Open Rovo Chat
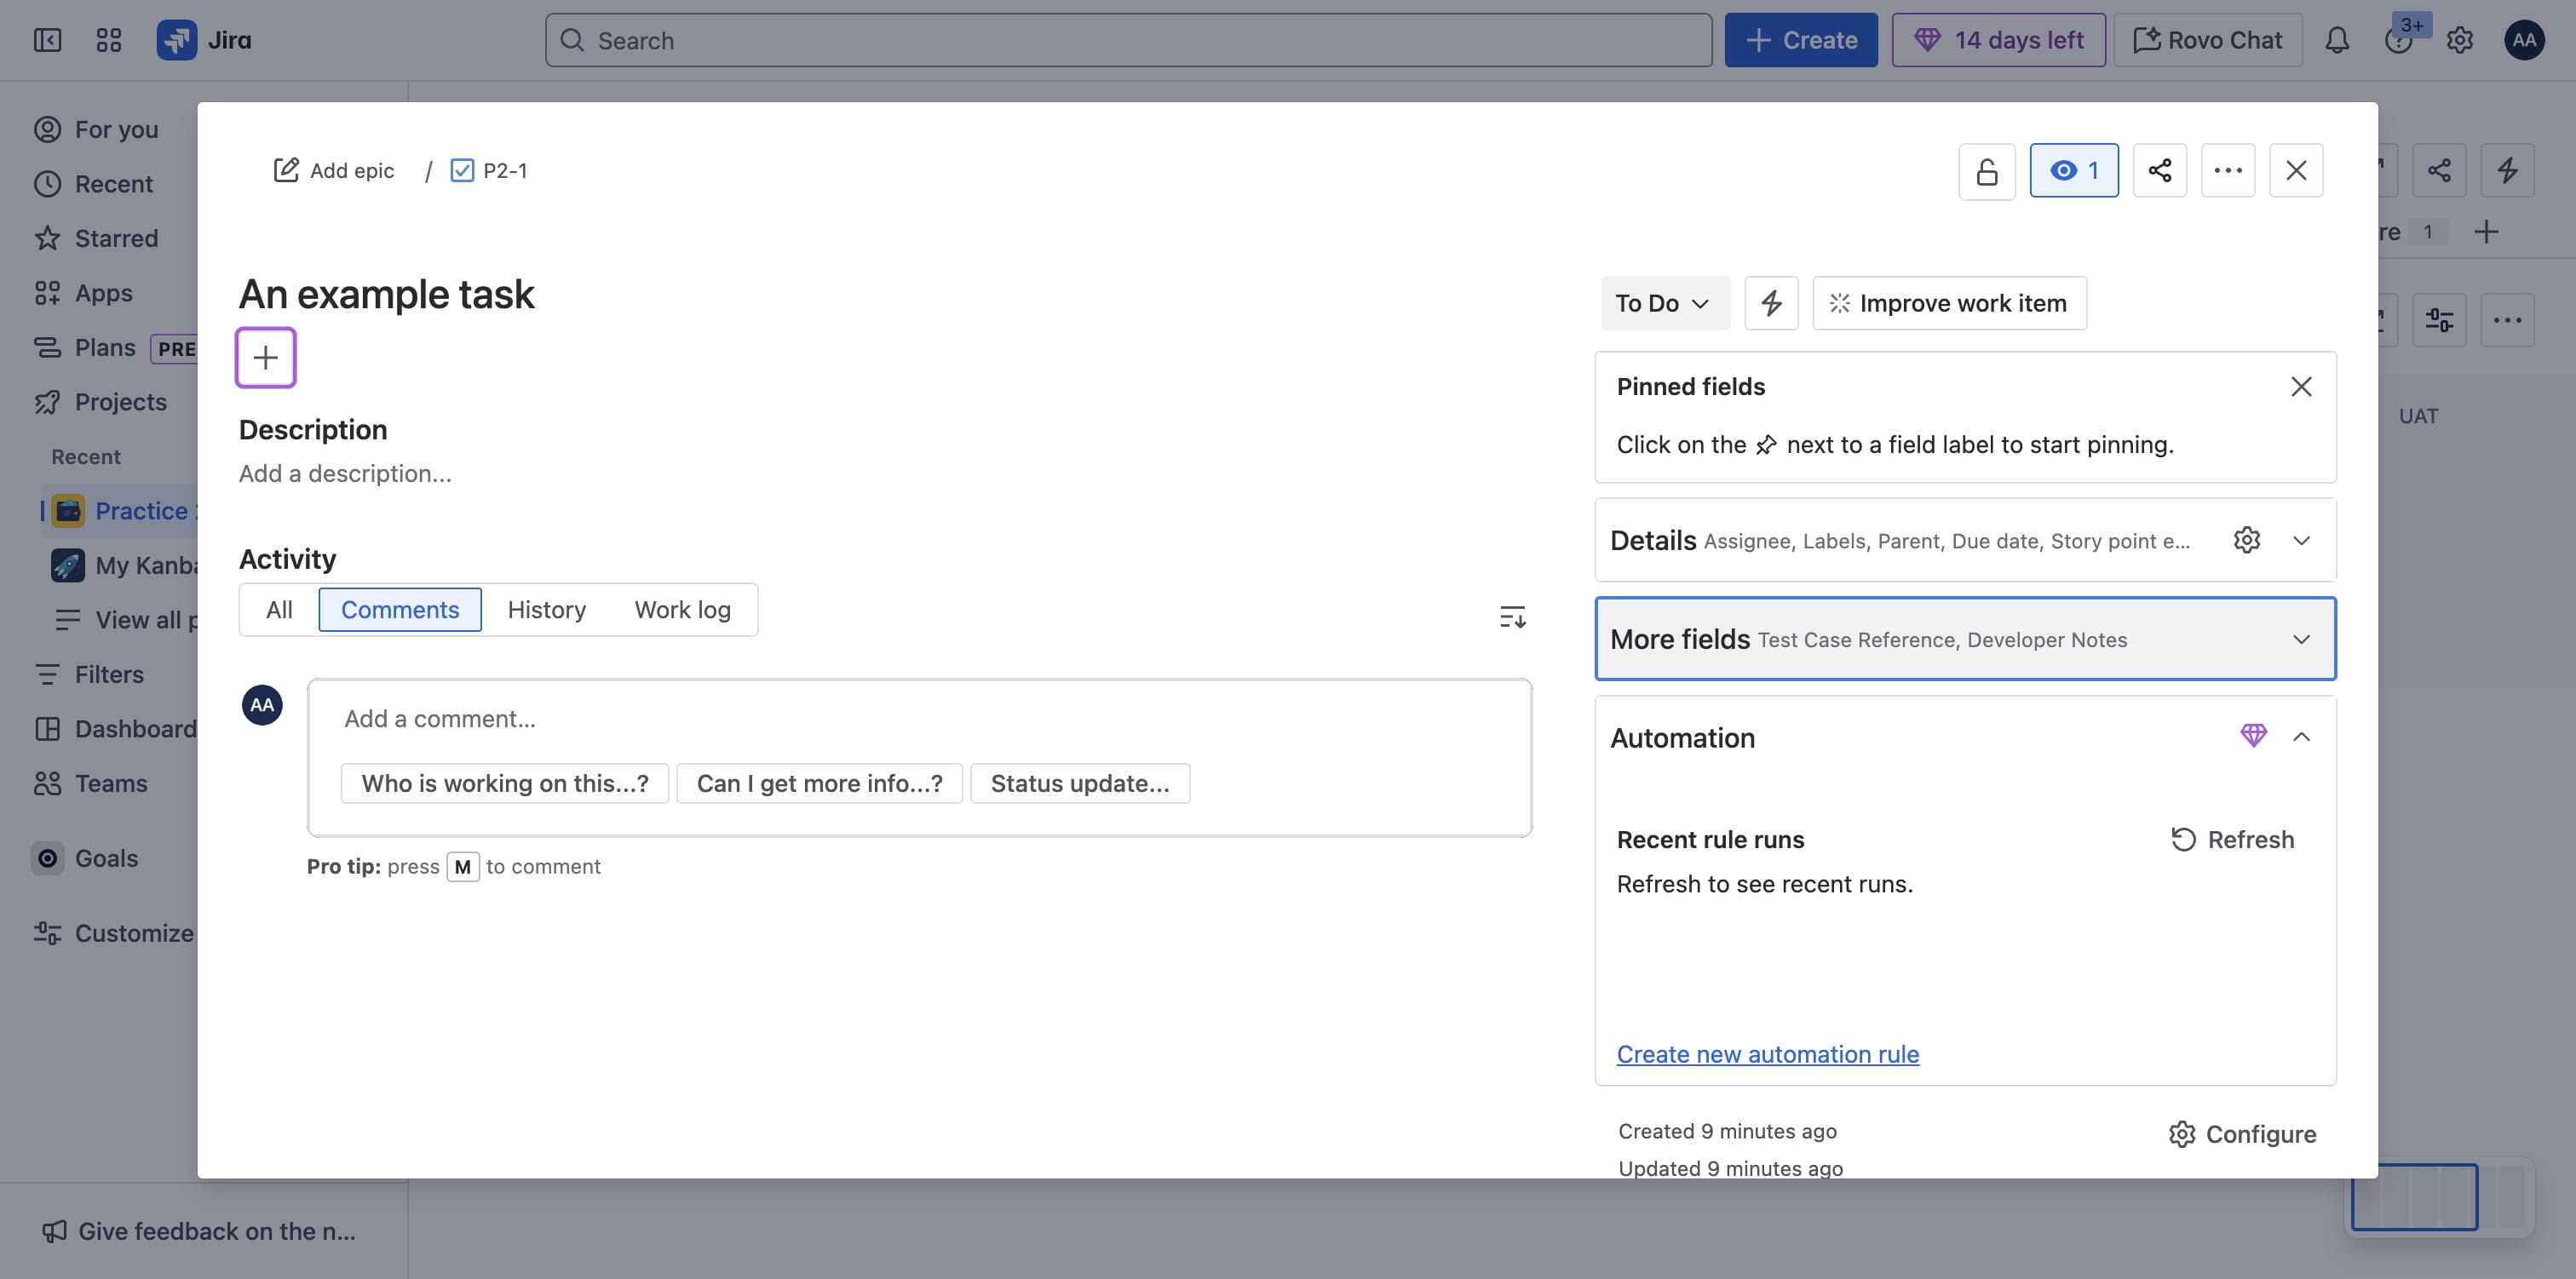2576x1279 pixels. (2207, 40)
